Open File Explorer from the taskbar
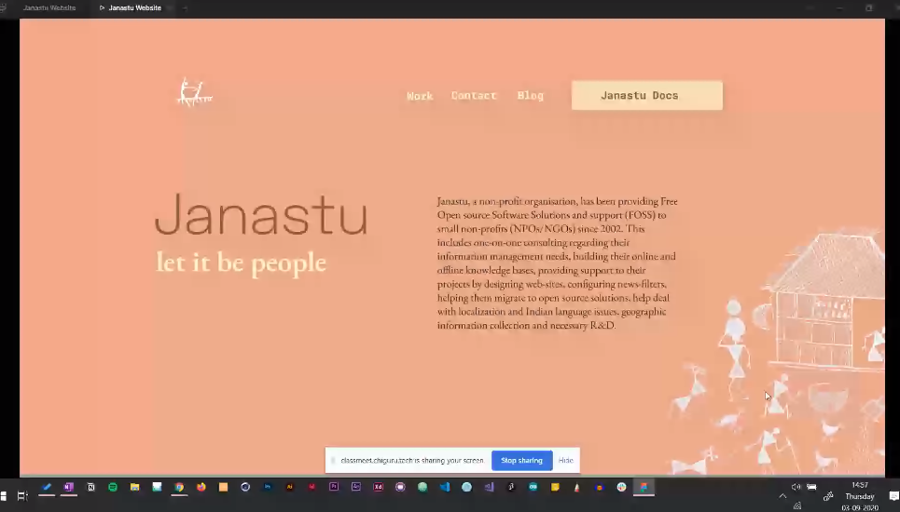Image resolution: width=900 pixels, height=512 pixels. click(135, 487)
